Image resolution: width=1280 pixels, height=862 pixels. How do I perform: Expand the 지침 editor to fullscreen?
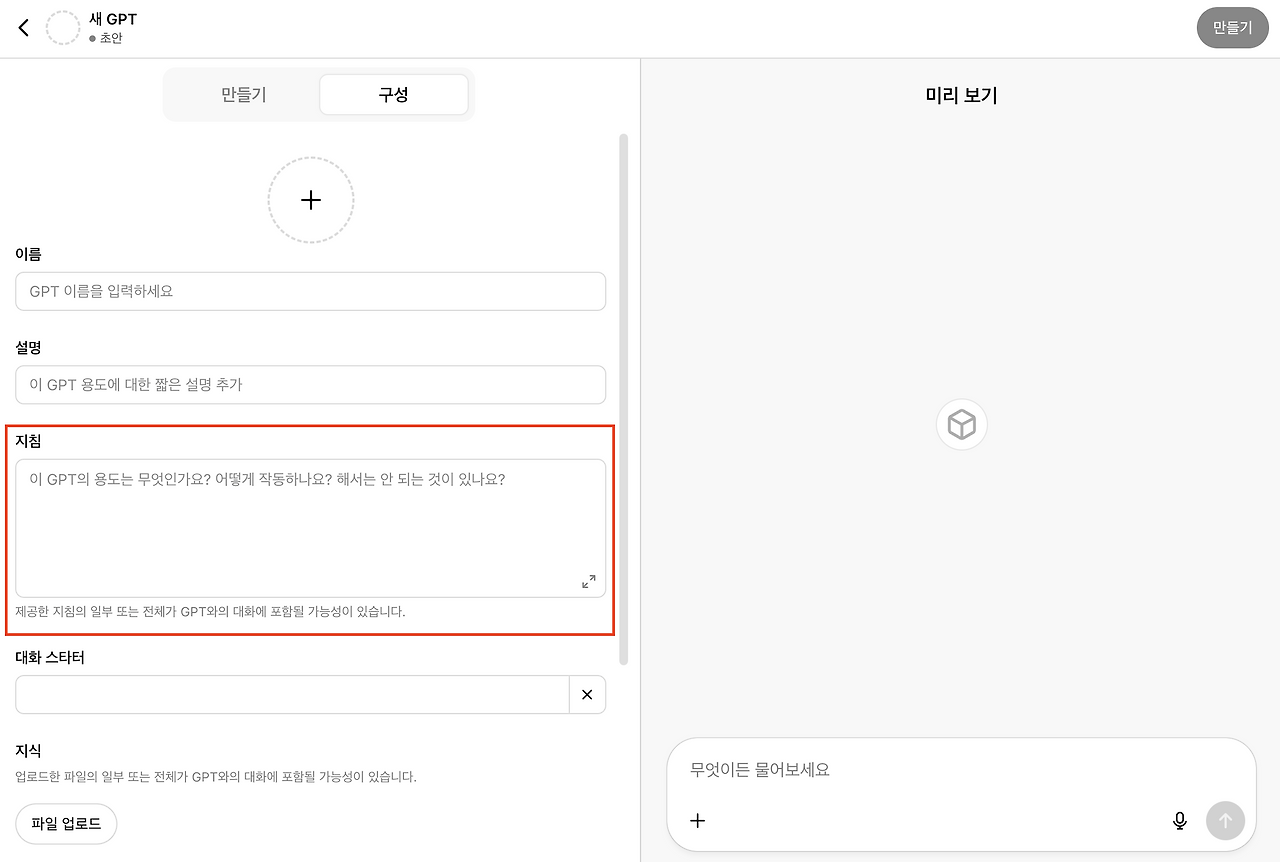coord(588,580)
